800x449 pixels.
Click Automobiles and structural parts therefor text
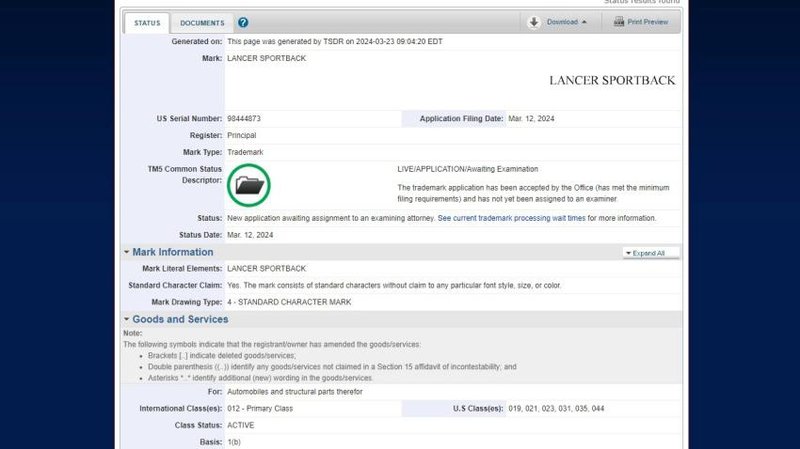(295, 392)
